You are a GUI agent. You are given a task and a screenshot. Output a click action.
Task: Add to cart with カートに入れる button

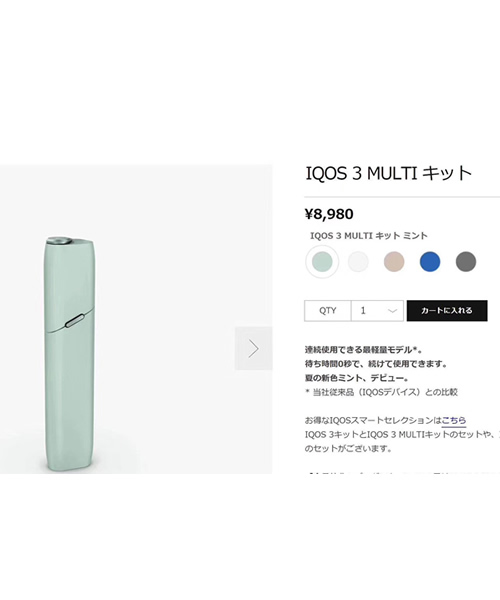[x=447, y=310]
